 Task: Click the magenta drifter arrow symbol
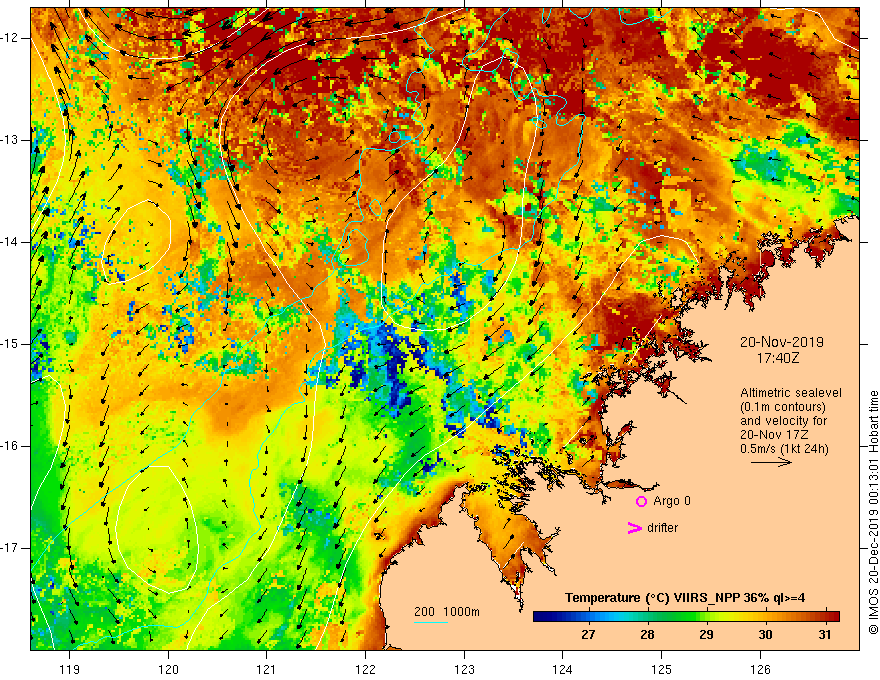pyautogui.click(x=634, y=528)
